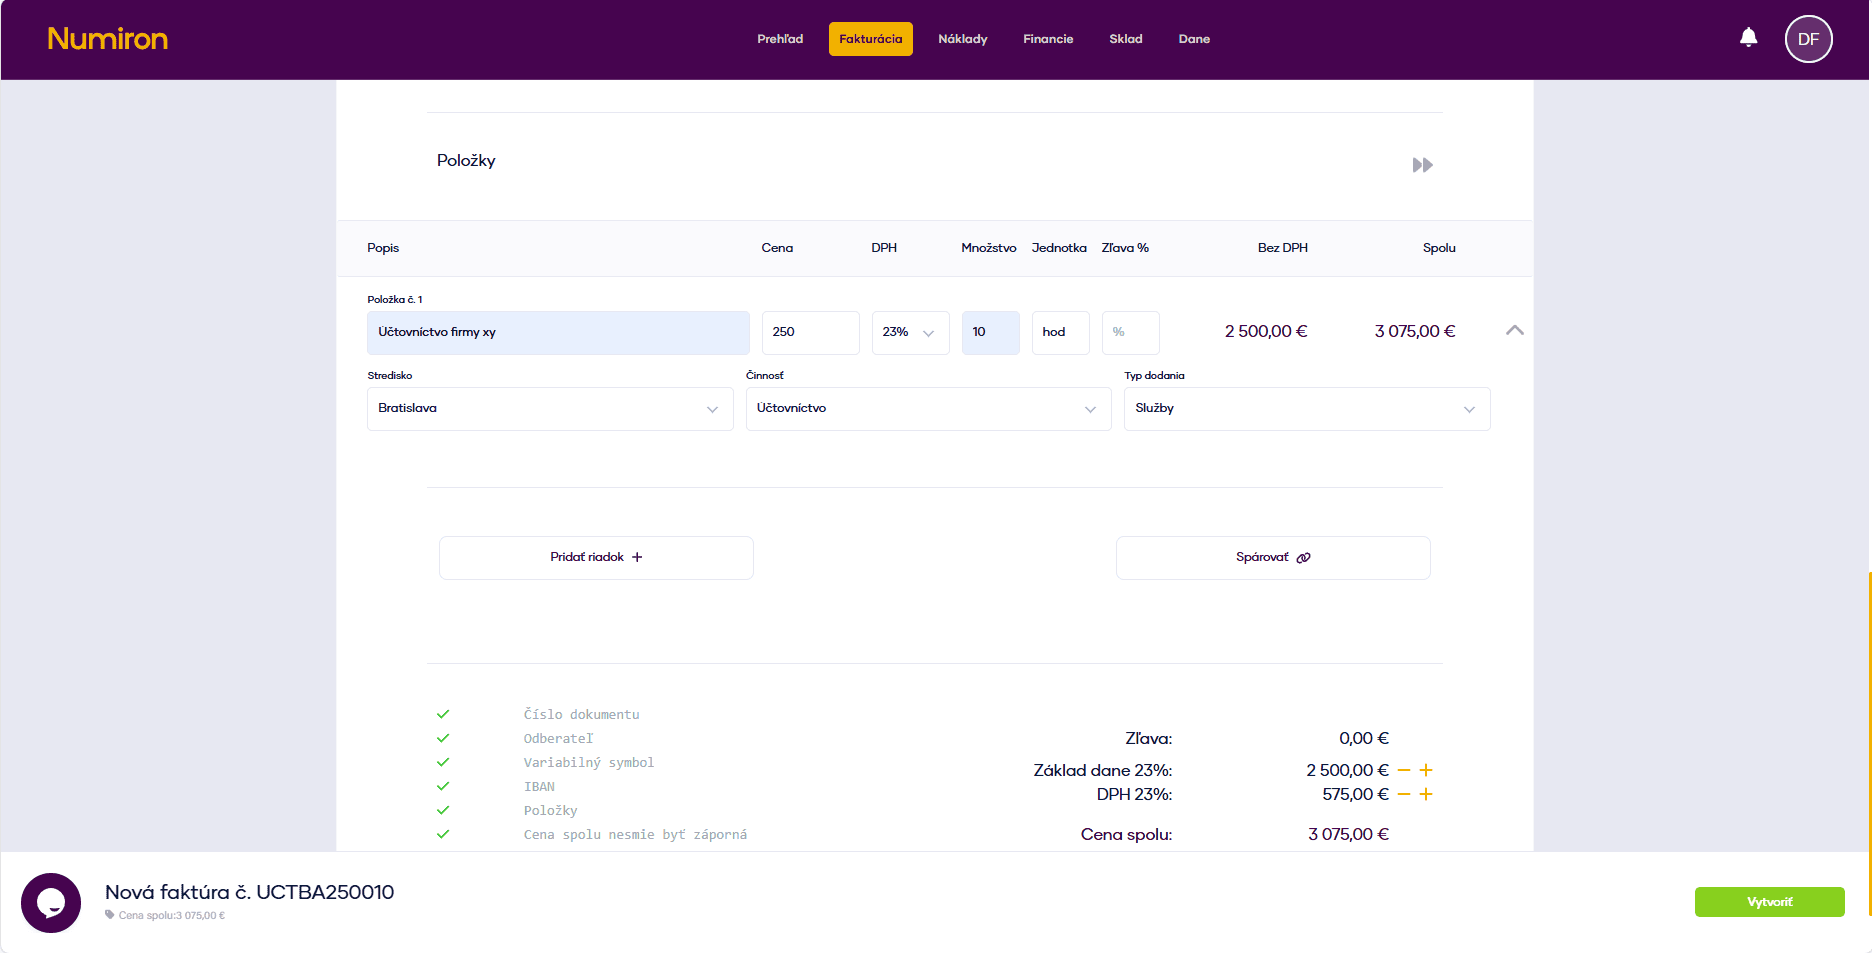1872x953 pixels.
Task: Open the notifications bell
Action: [x=1748, y=38]
